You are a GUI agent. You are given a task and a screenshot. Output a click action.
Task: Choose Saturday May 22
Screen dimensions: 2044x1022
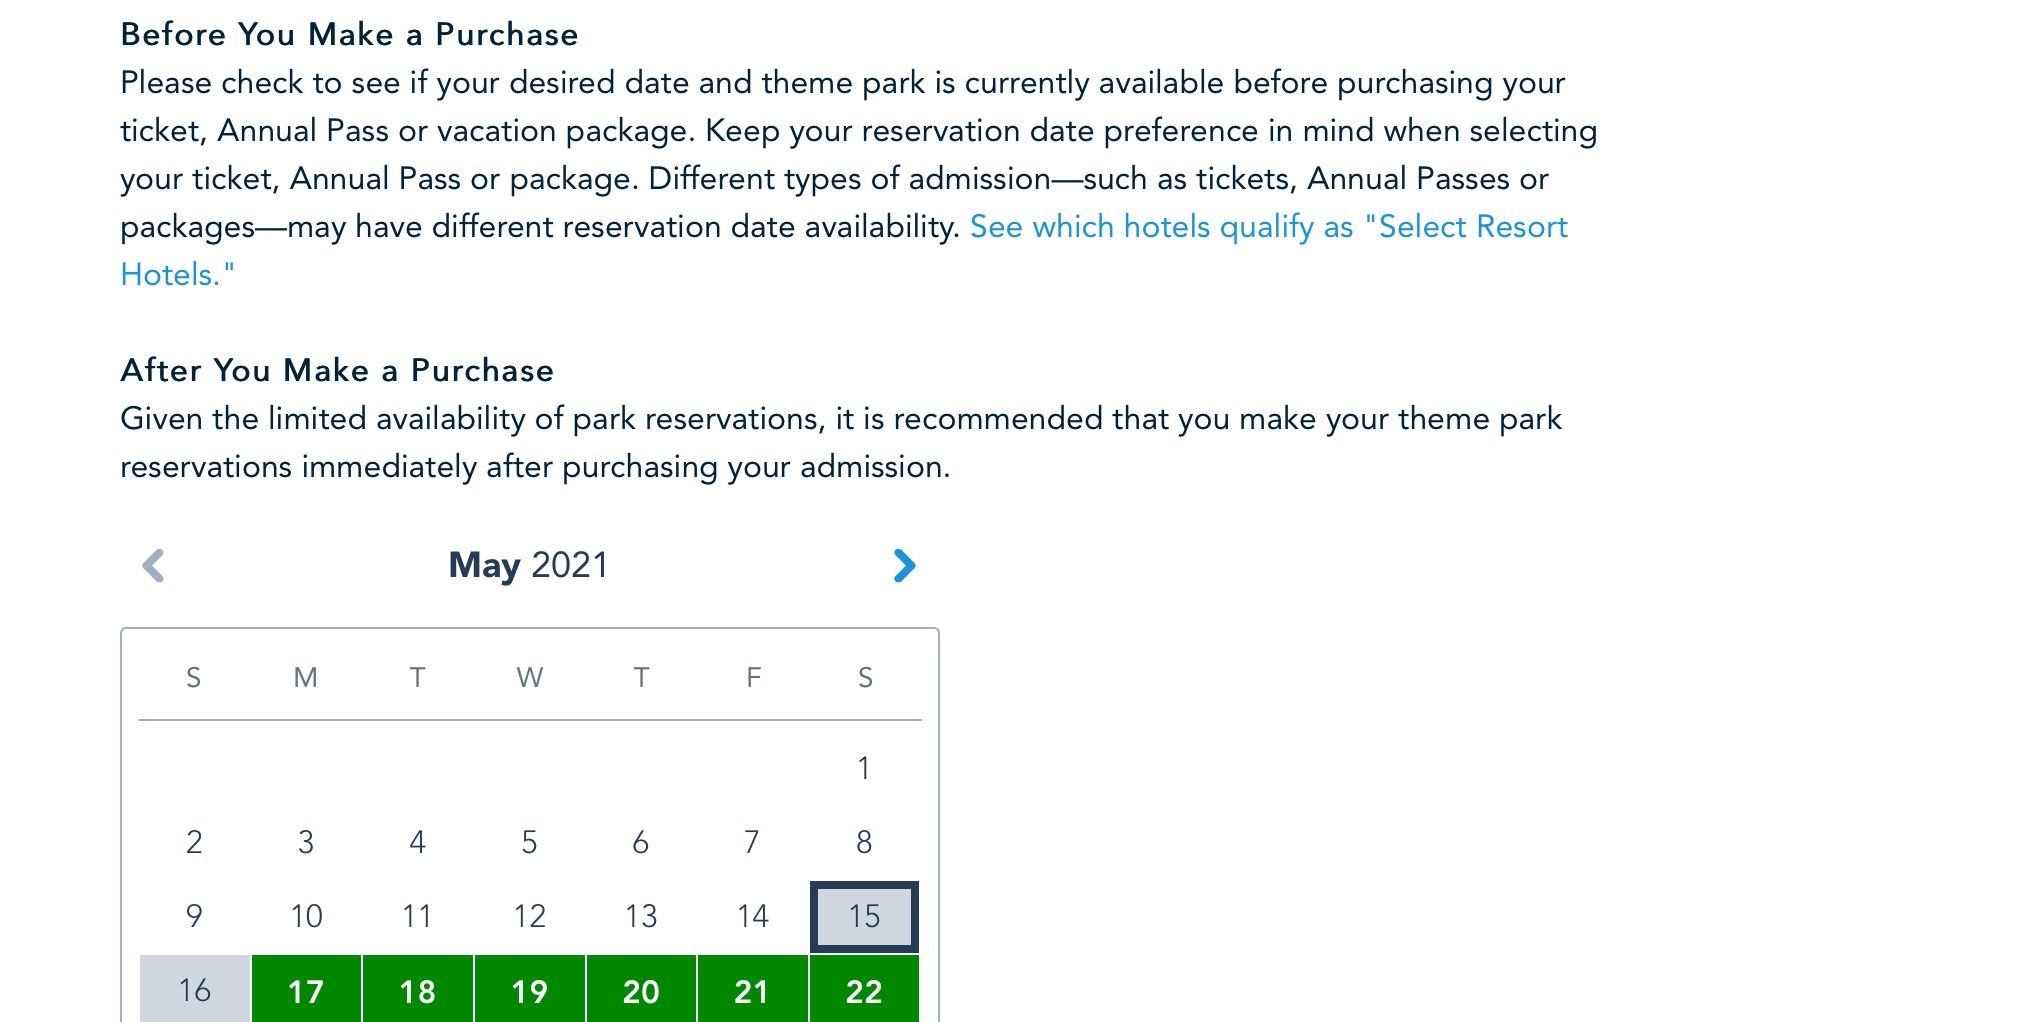coord(864,990)
